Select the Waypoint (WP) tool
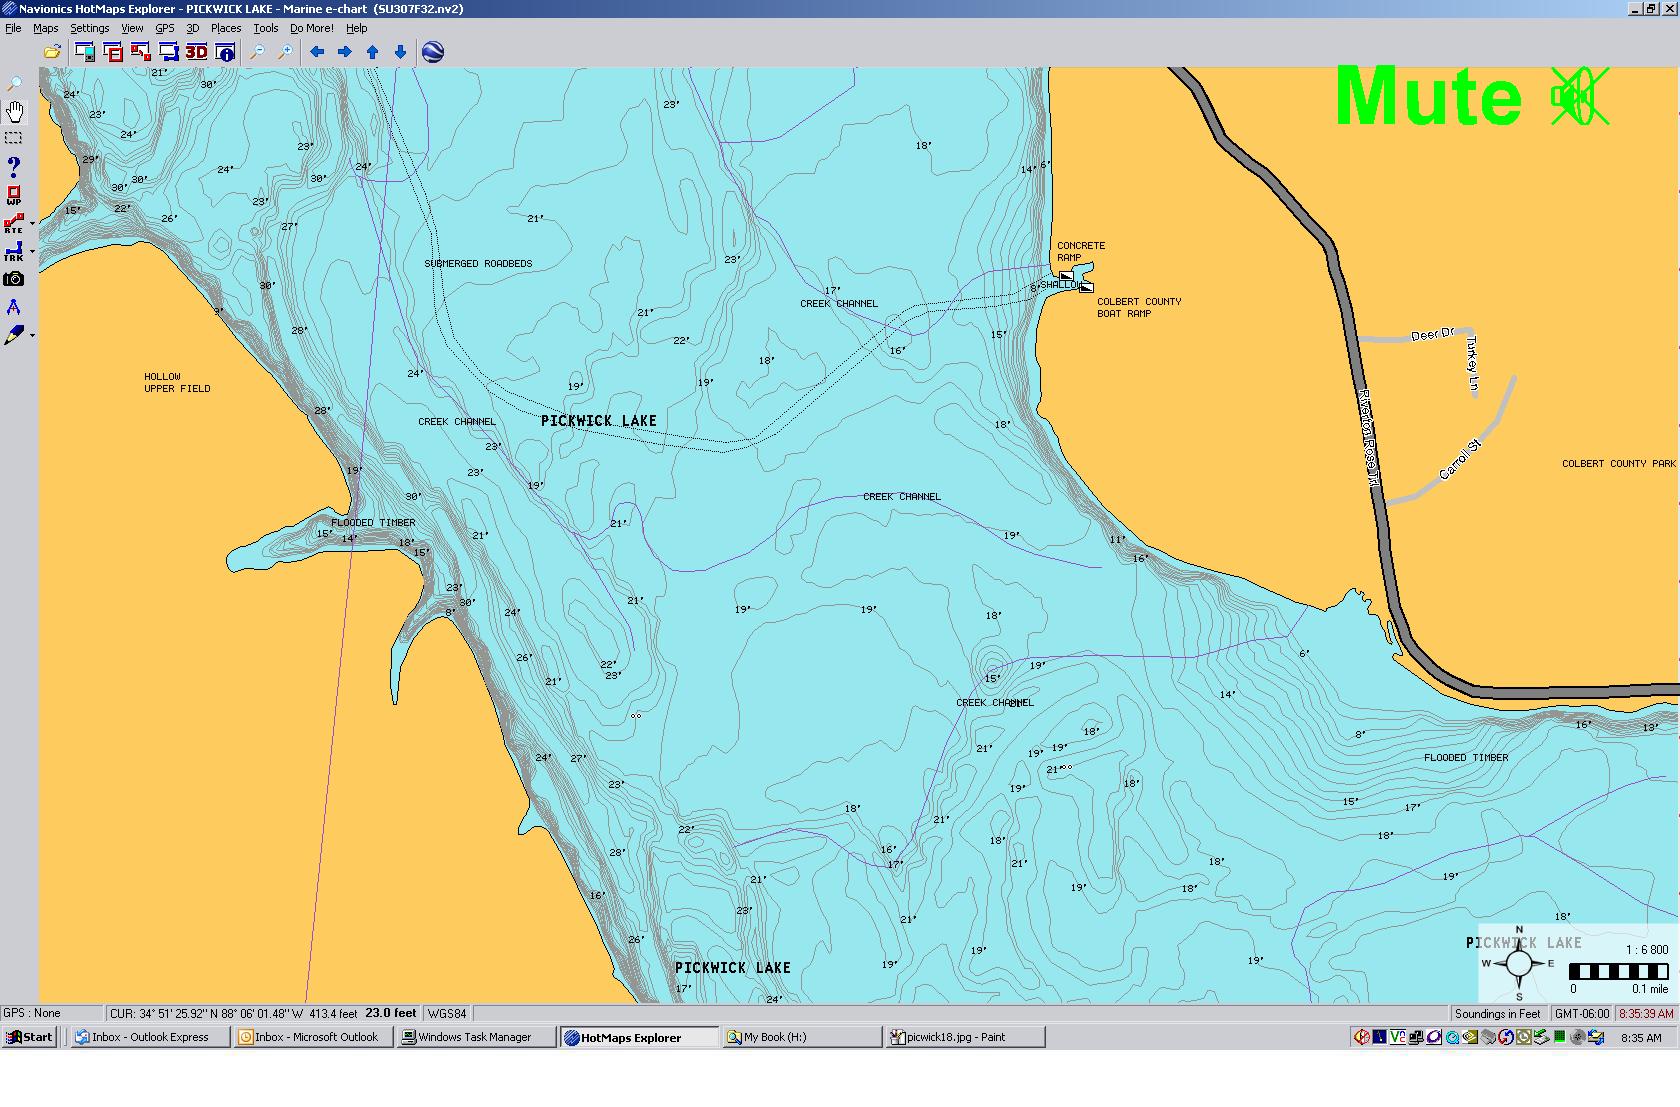1680x1107 pixels. click(x=14, y=195)
